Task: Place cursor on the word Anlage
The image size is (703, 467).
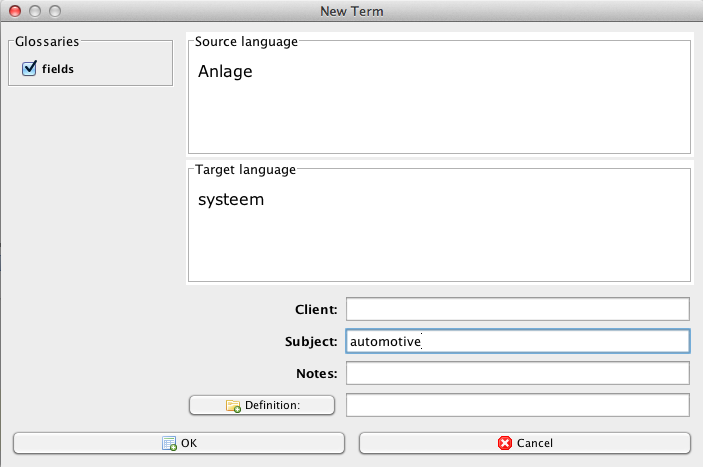Action: [225, 72]
